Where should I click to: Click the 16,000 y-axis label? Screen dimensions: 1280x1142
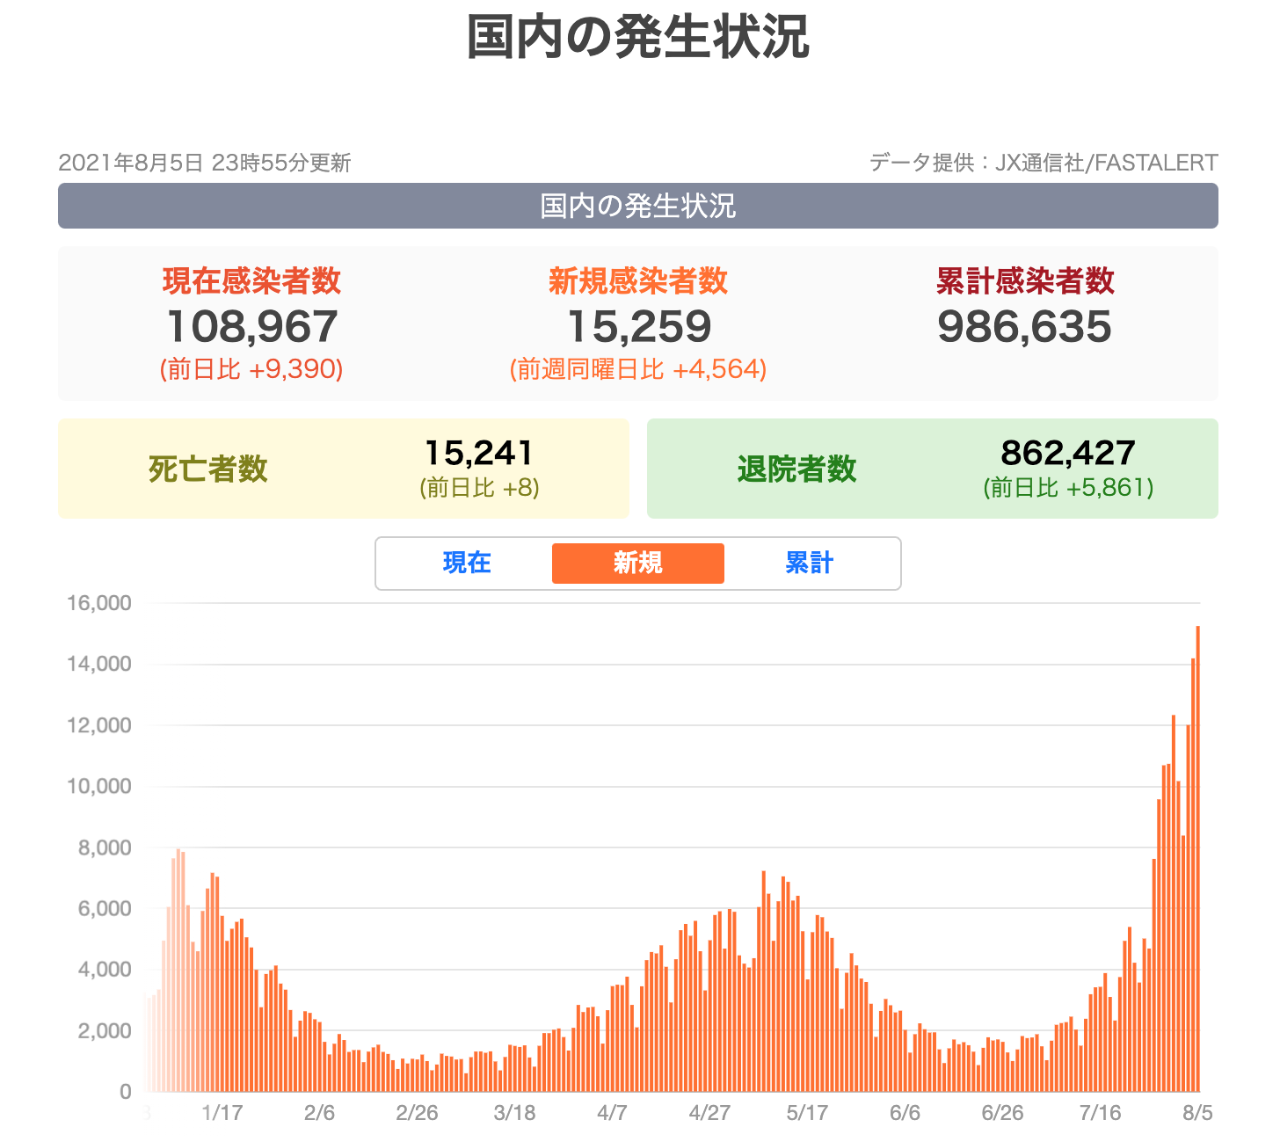(x=99, y=603)
